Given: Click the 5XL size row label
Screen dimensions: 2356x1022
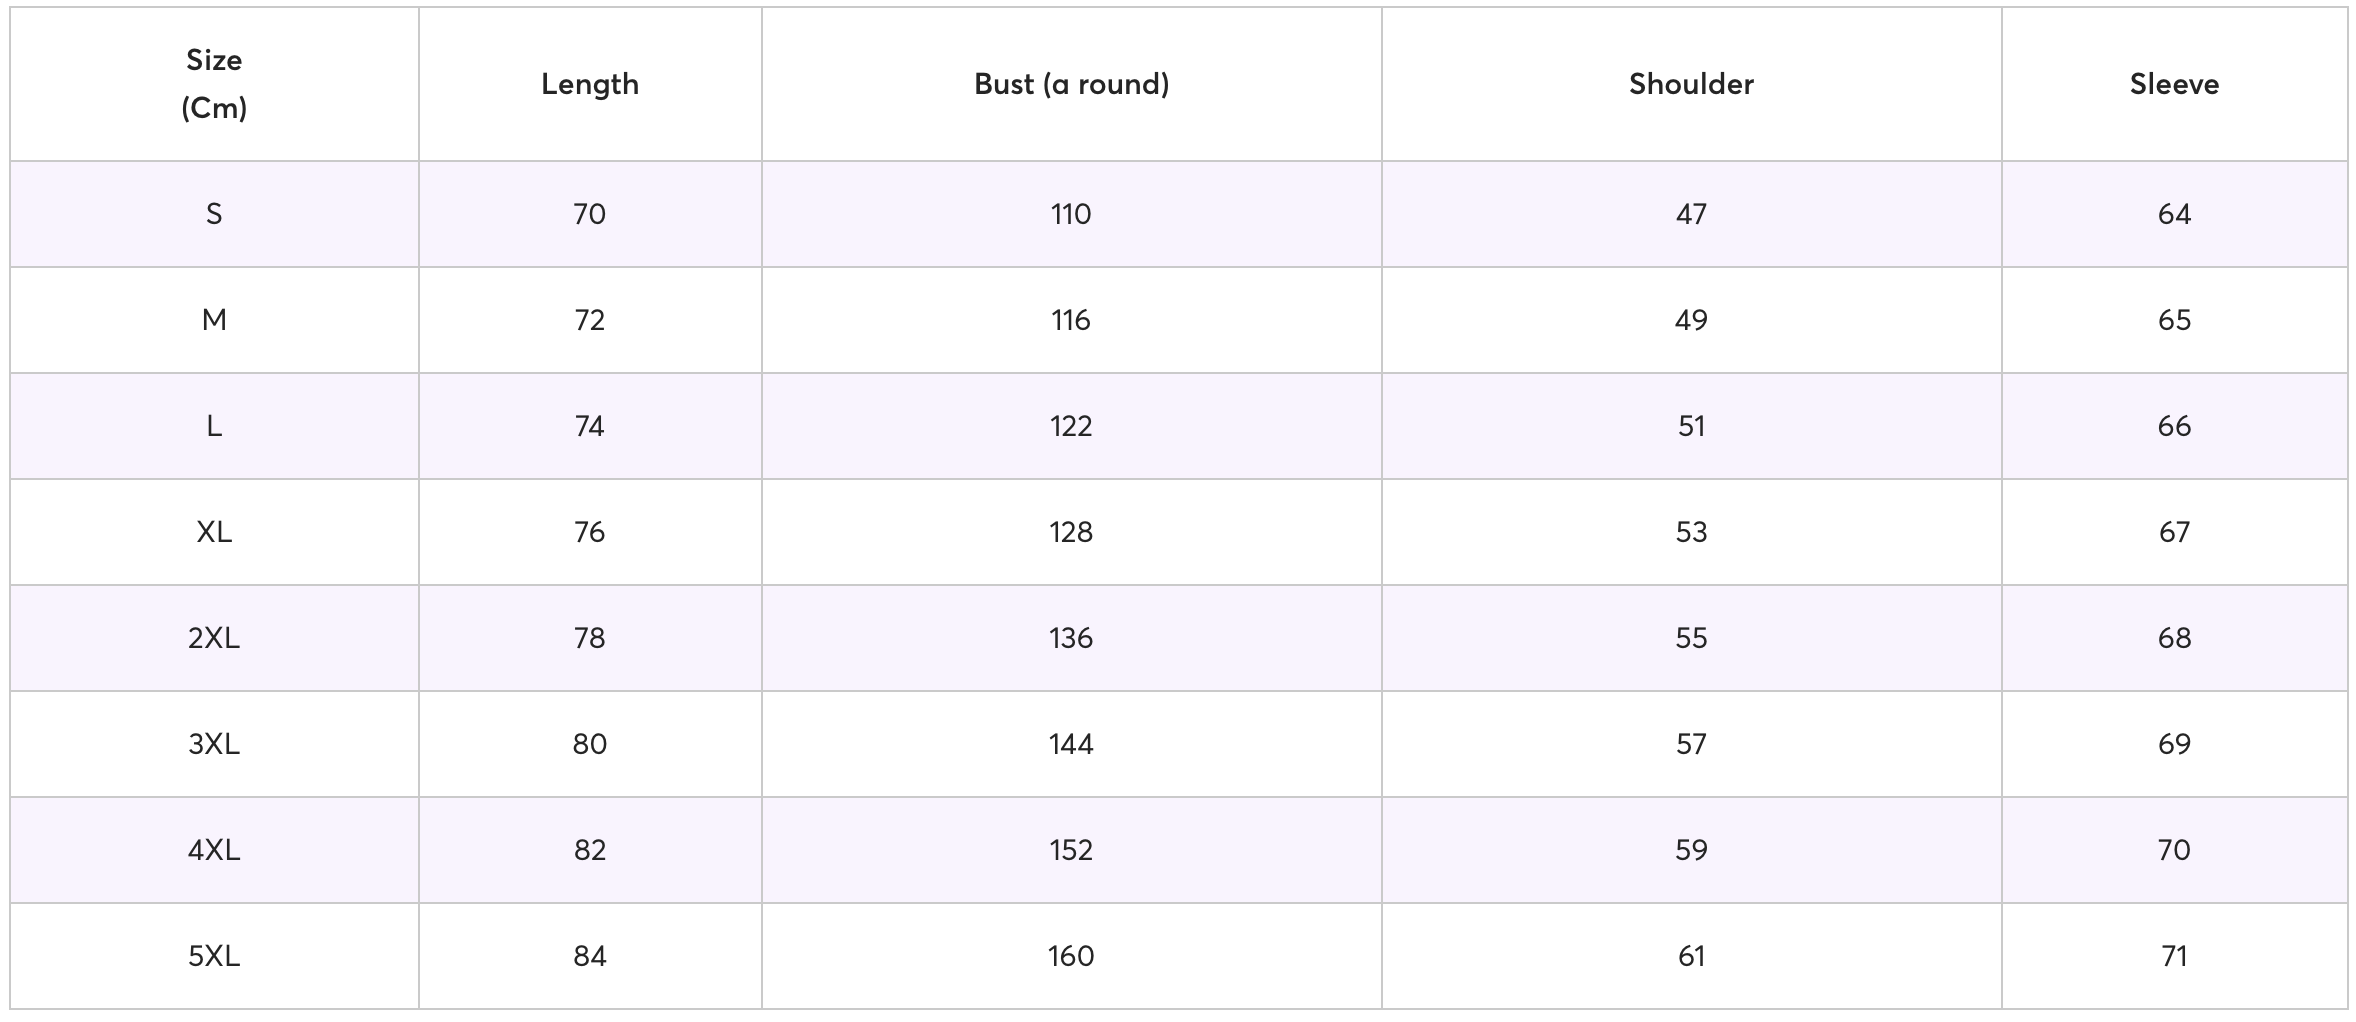Looking at the screenshot, I should point(214,956).
